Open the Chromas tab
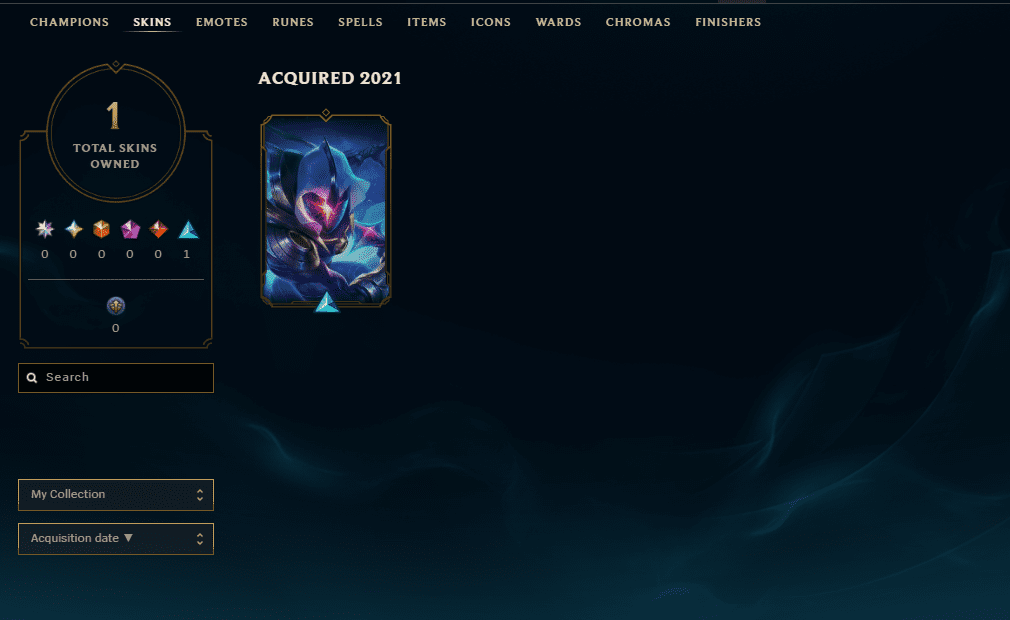1010x620 pixels. (x=638, y=22)
